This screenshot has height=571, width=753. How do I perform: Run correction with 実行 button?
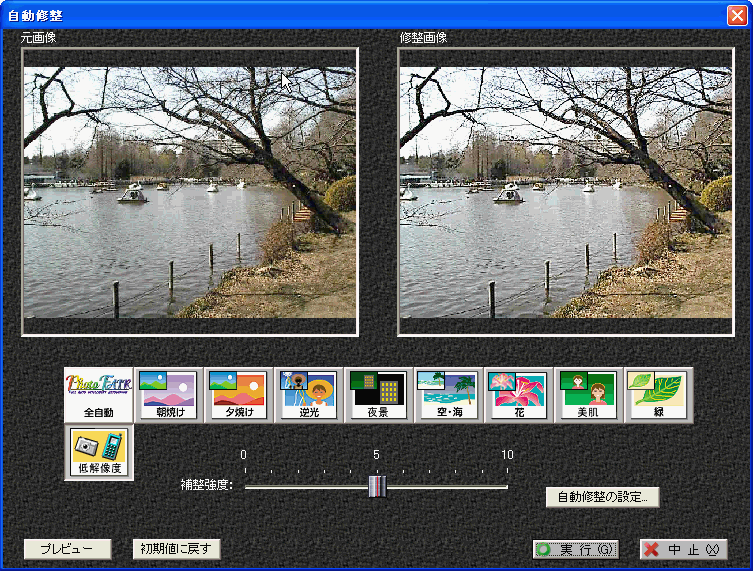575,549
